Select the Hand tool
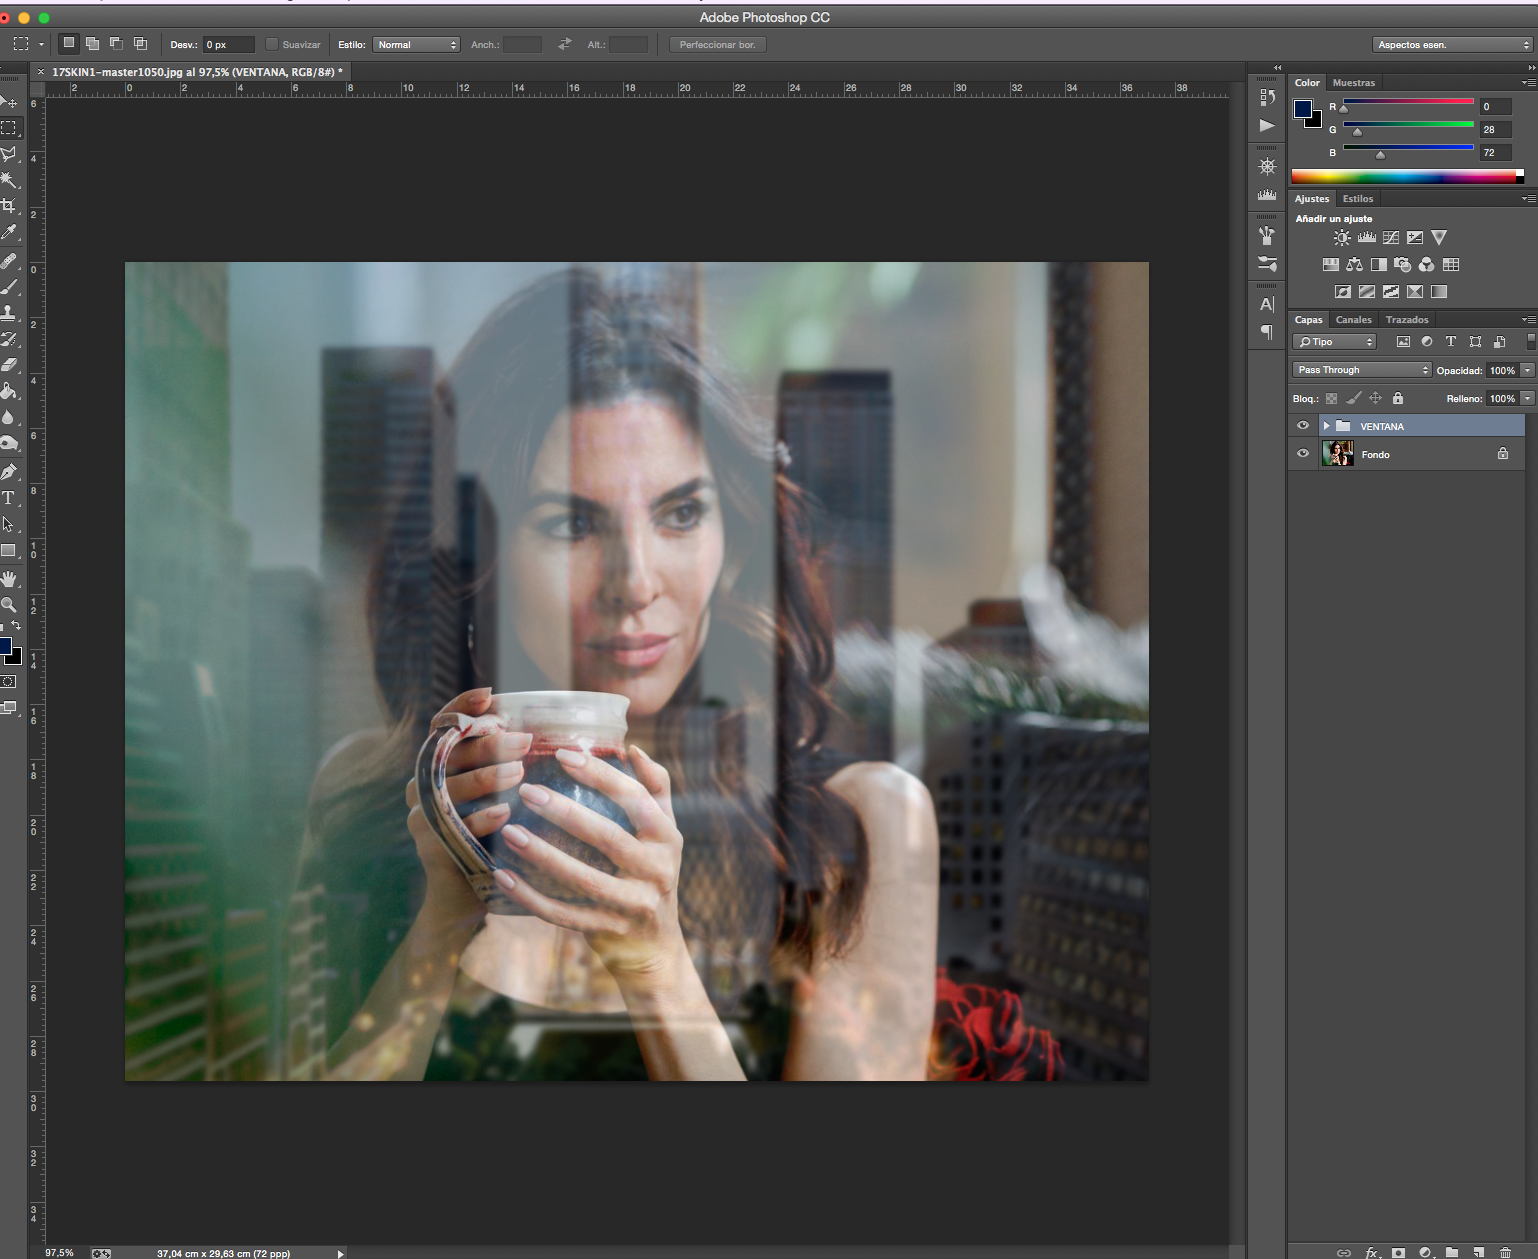 point(8,579)
